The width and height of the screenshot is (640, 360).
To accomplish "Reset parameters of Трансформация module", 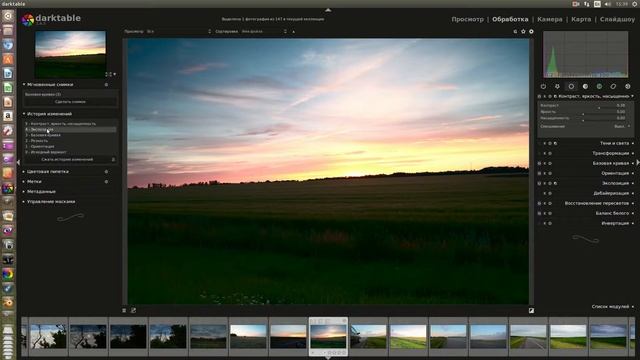I will click(x=550, y=153).
